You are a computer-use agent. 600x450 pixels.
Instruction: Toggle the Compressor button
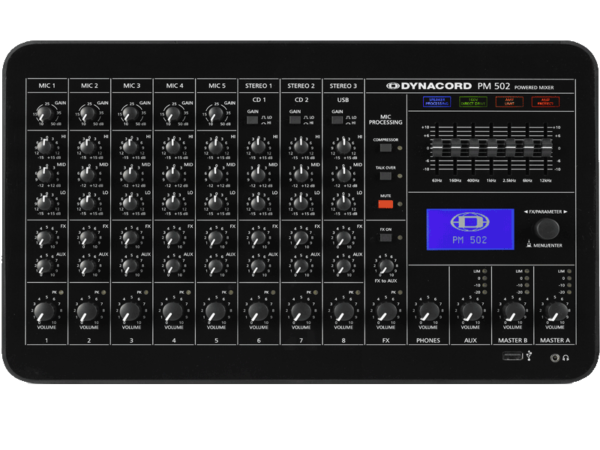click(x=385, y=148)
